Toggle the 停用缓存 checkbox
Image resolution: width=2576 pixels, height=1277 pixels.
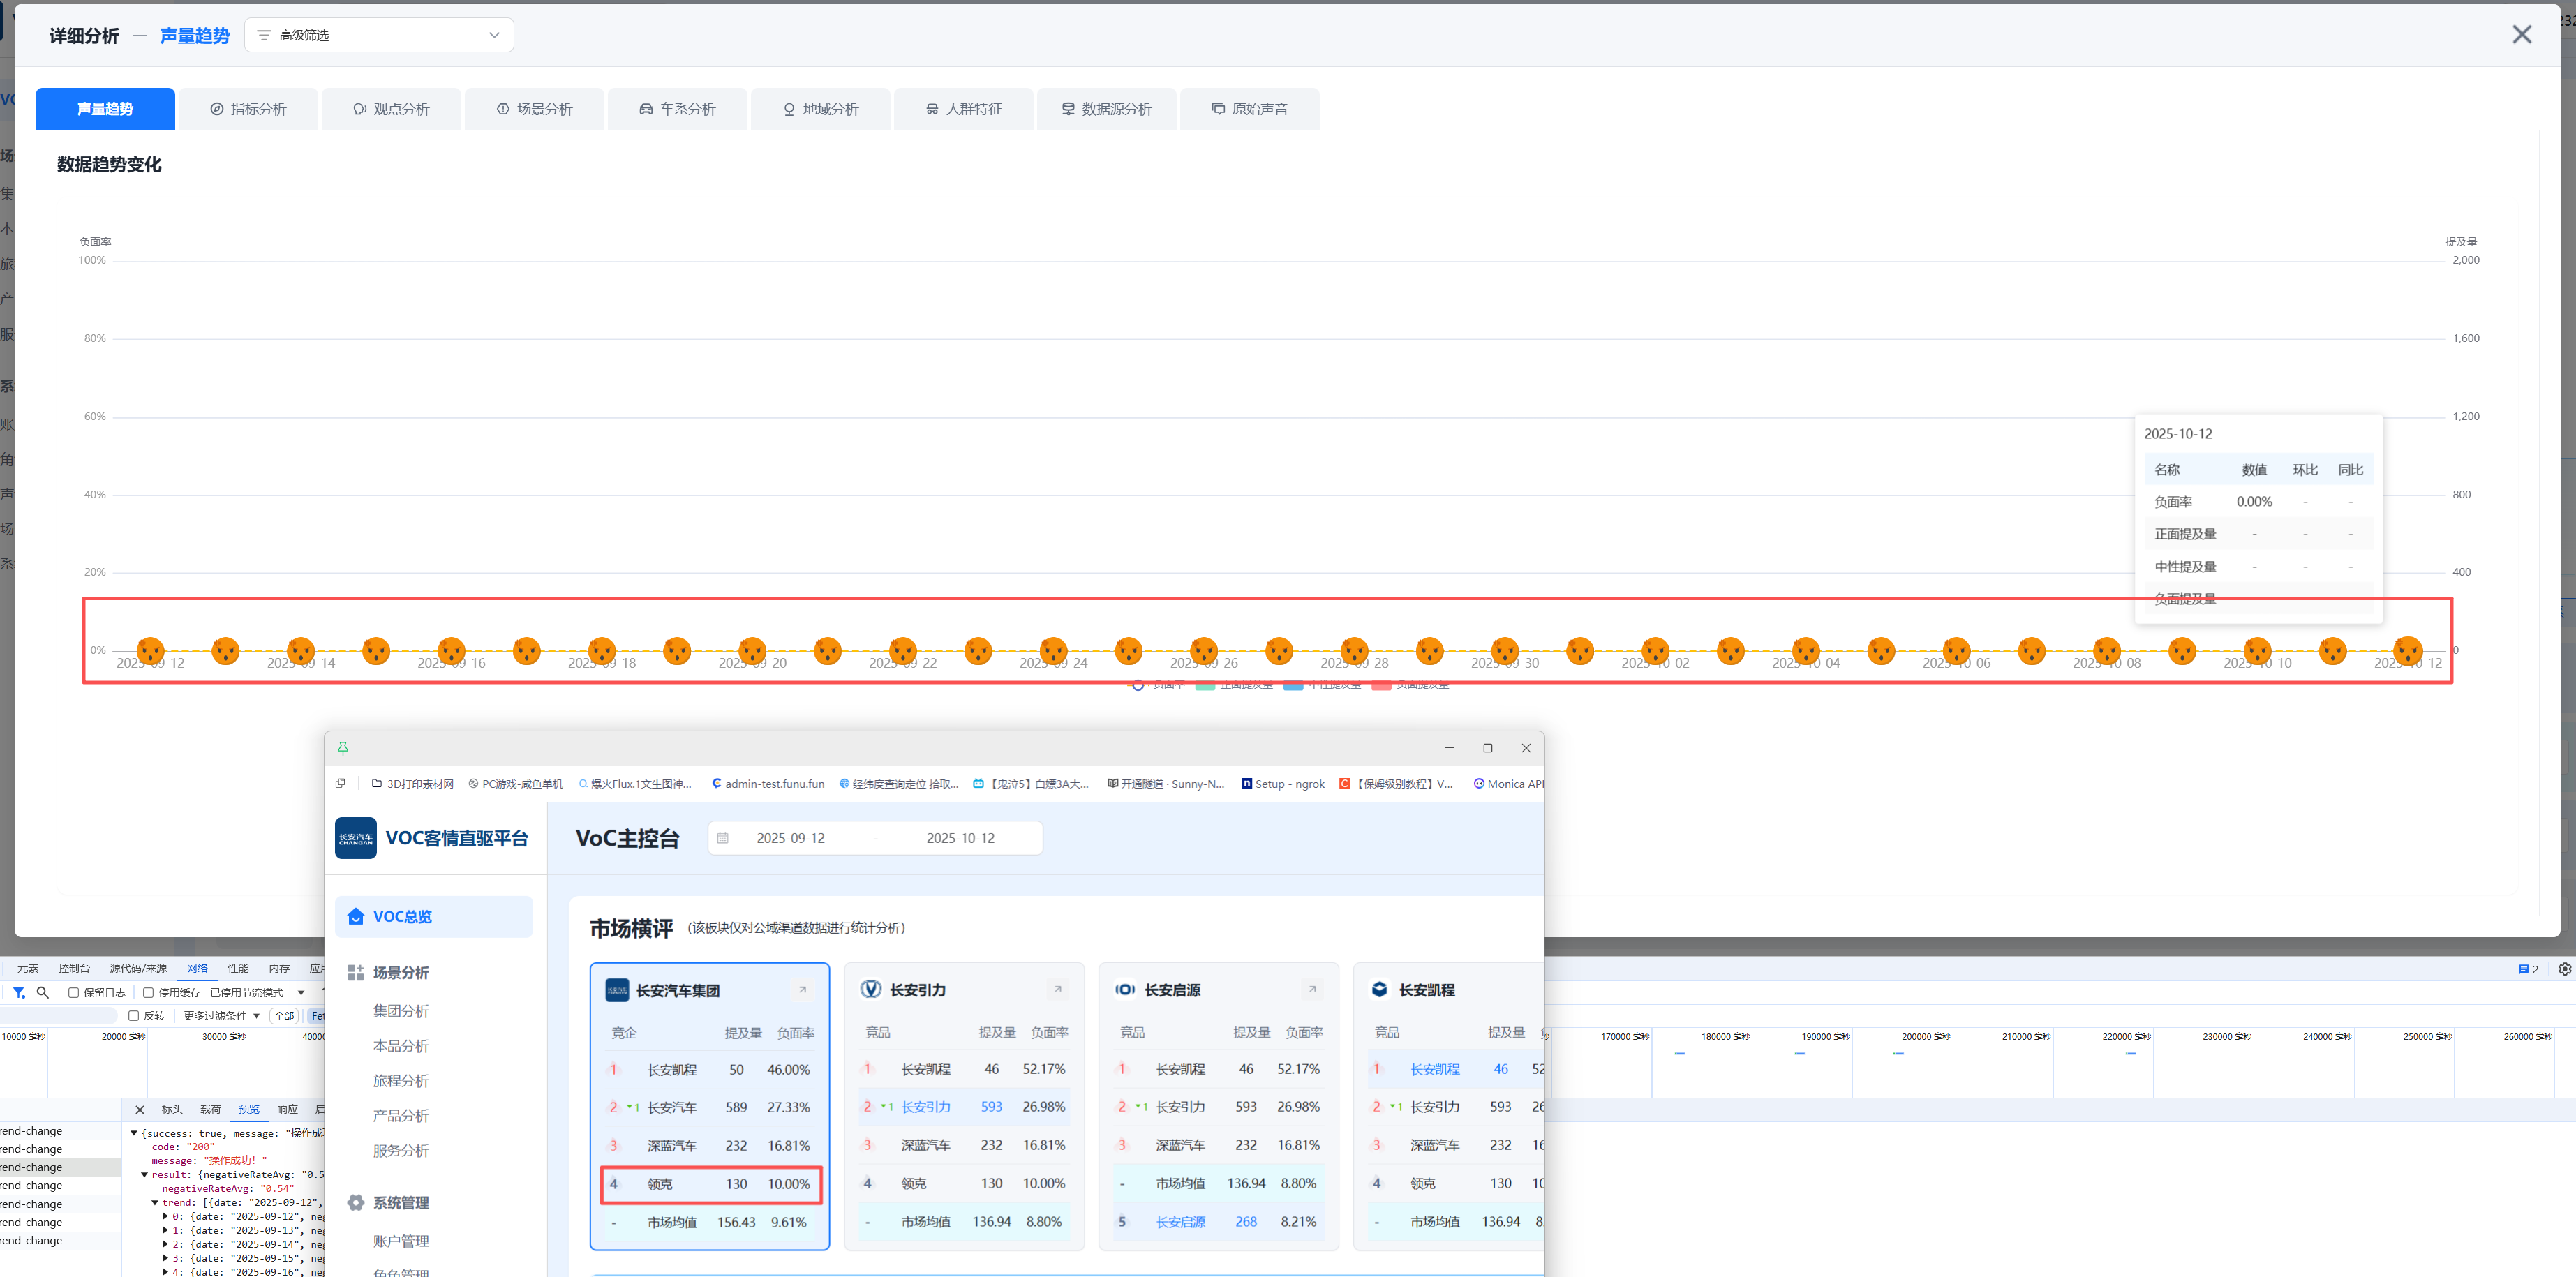point(148,993)
